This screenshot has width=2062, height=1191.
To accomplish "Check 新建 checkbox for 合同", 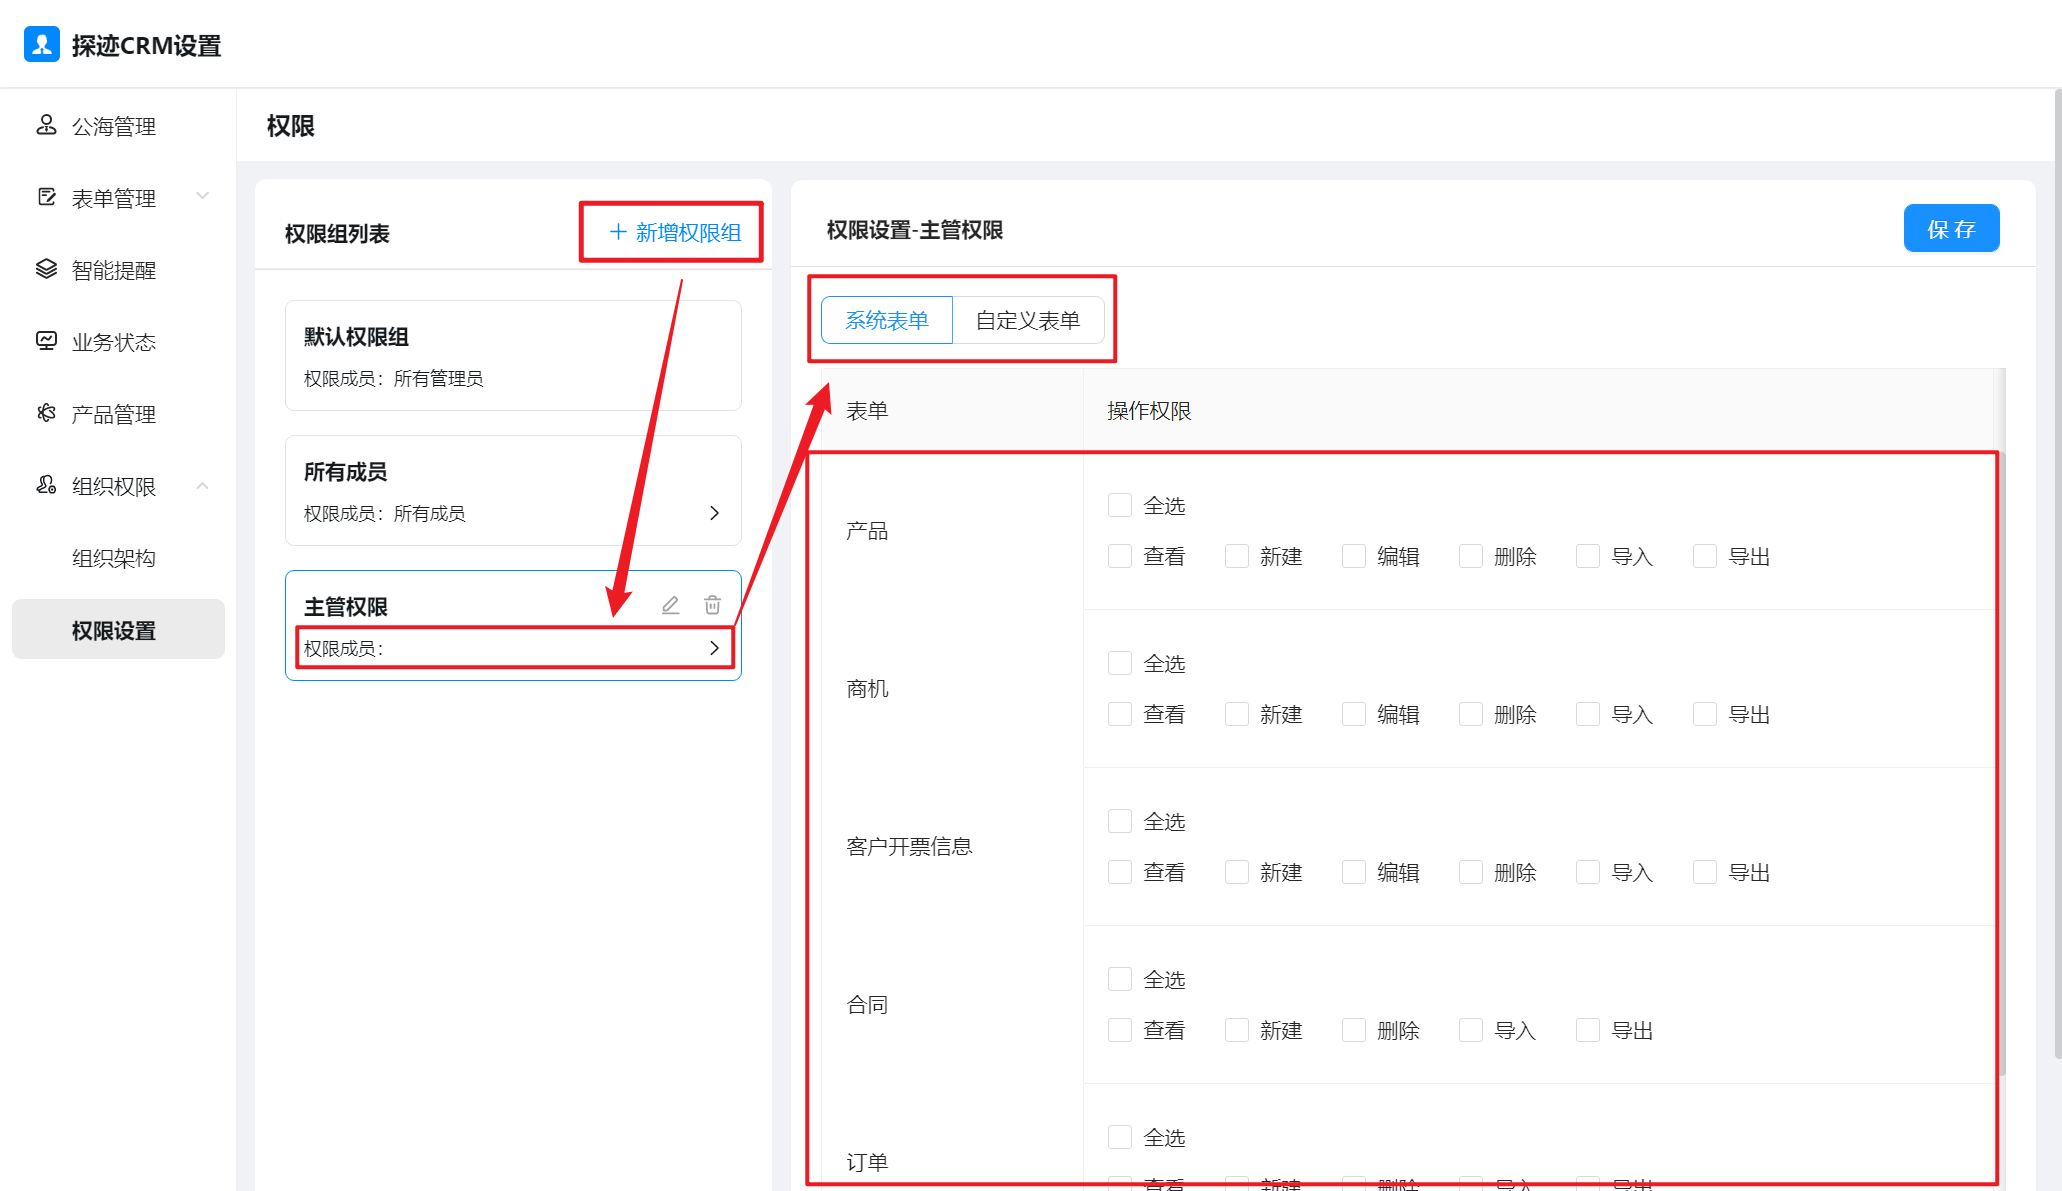I will coord(1237,1030).
